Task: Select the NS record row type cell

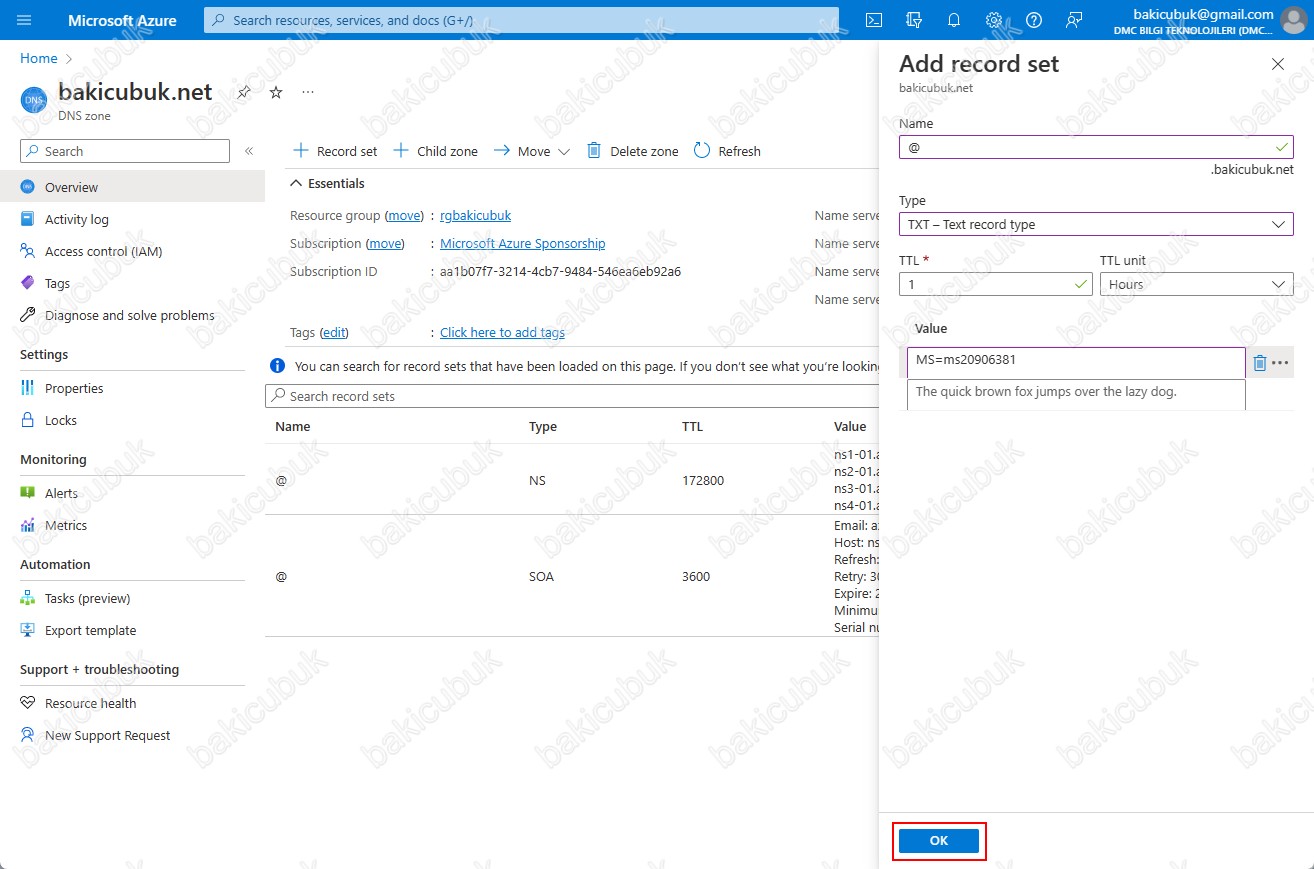Action: (538, 480)
